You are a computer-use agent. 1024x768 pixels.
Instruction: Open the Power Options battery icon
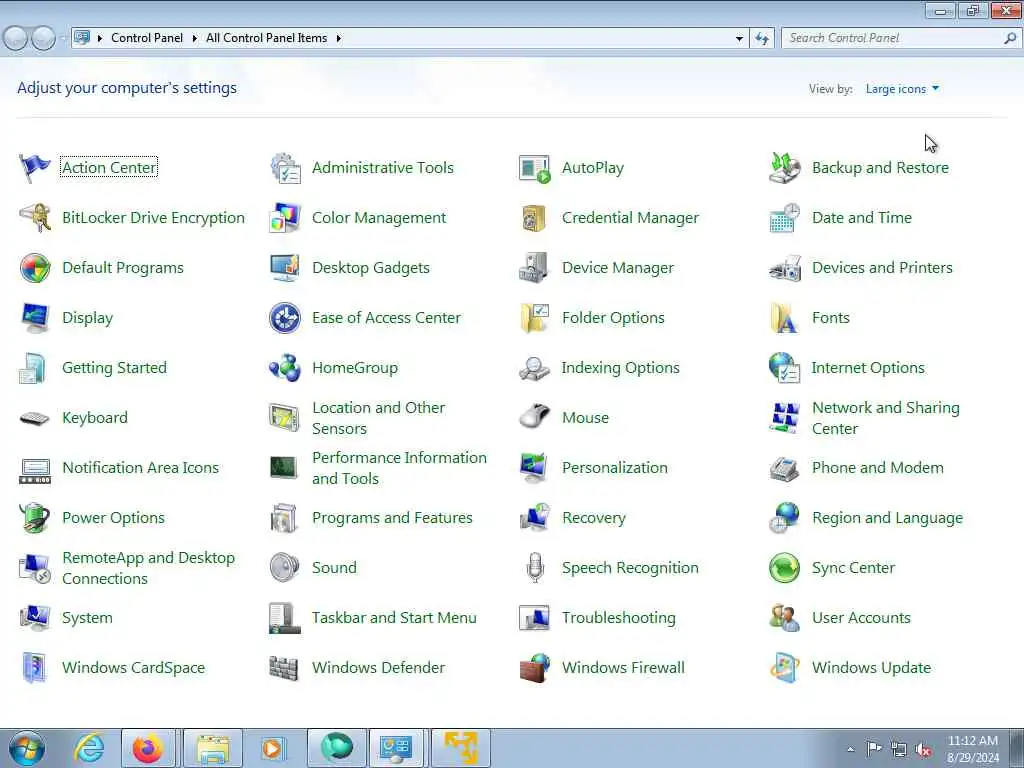pos(35,518)
